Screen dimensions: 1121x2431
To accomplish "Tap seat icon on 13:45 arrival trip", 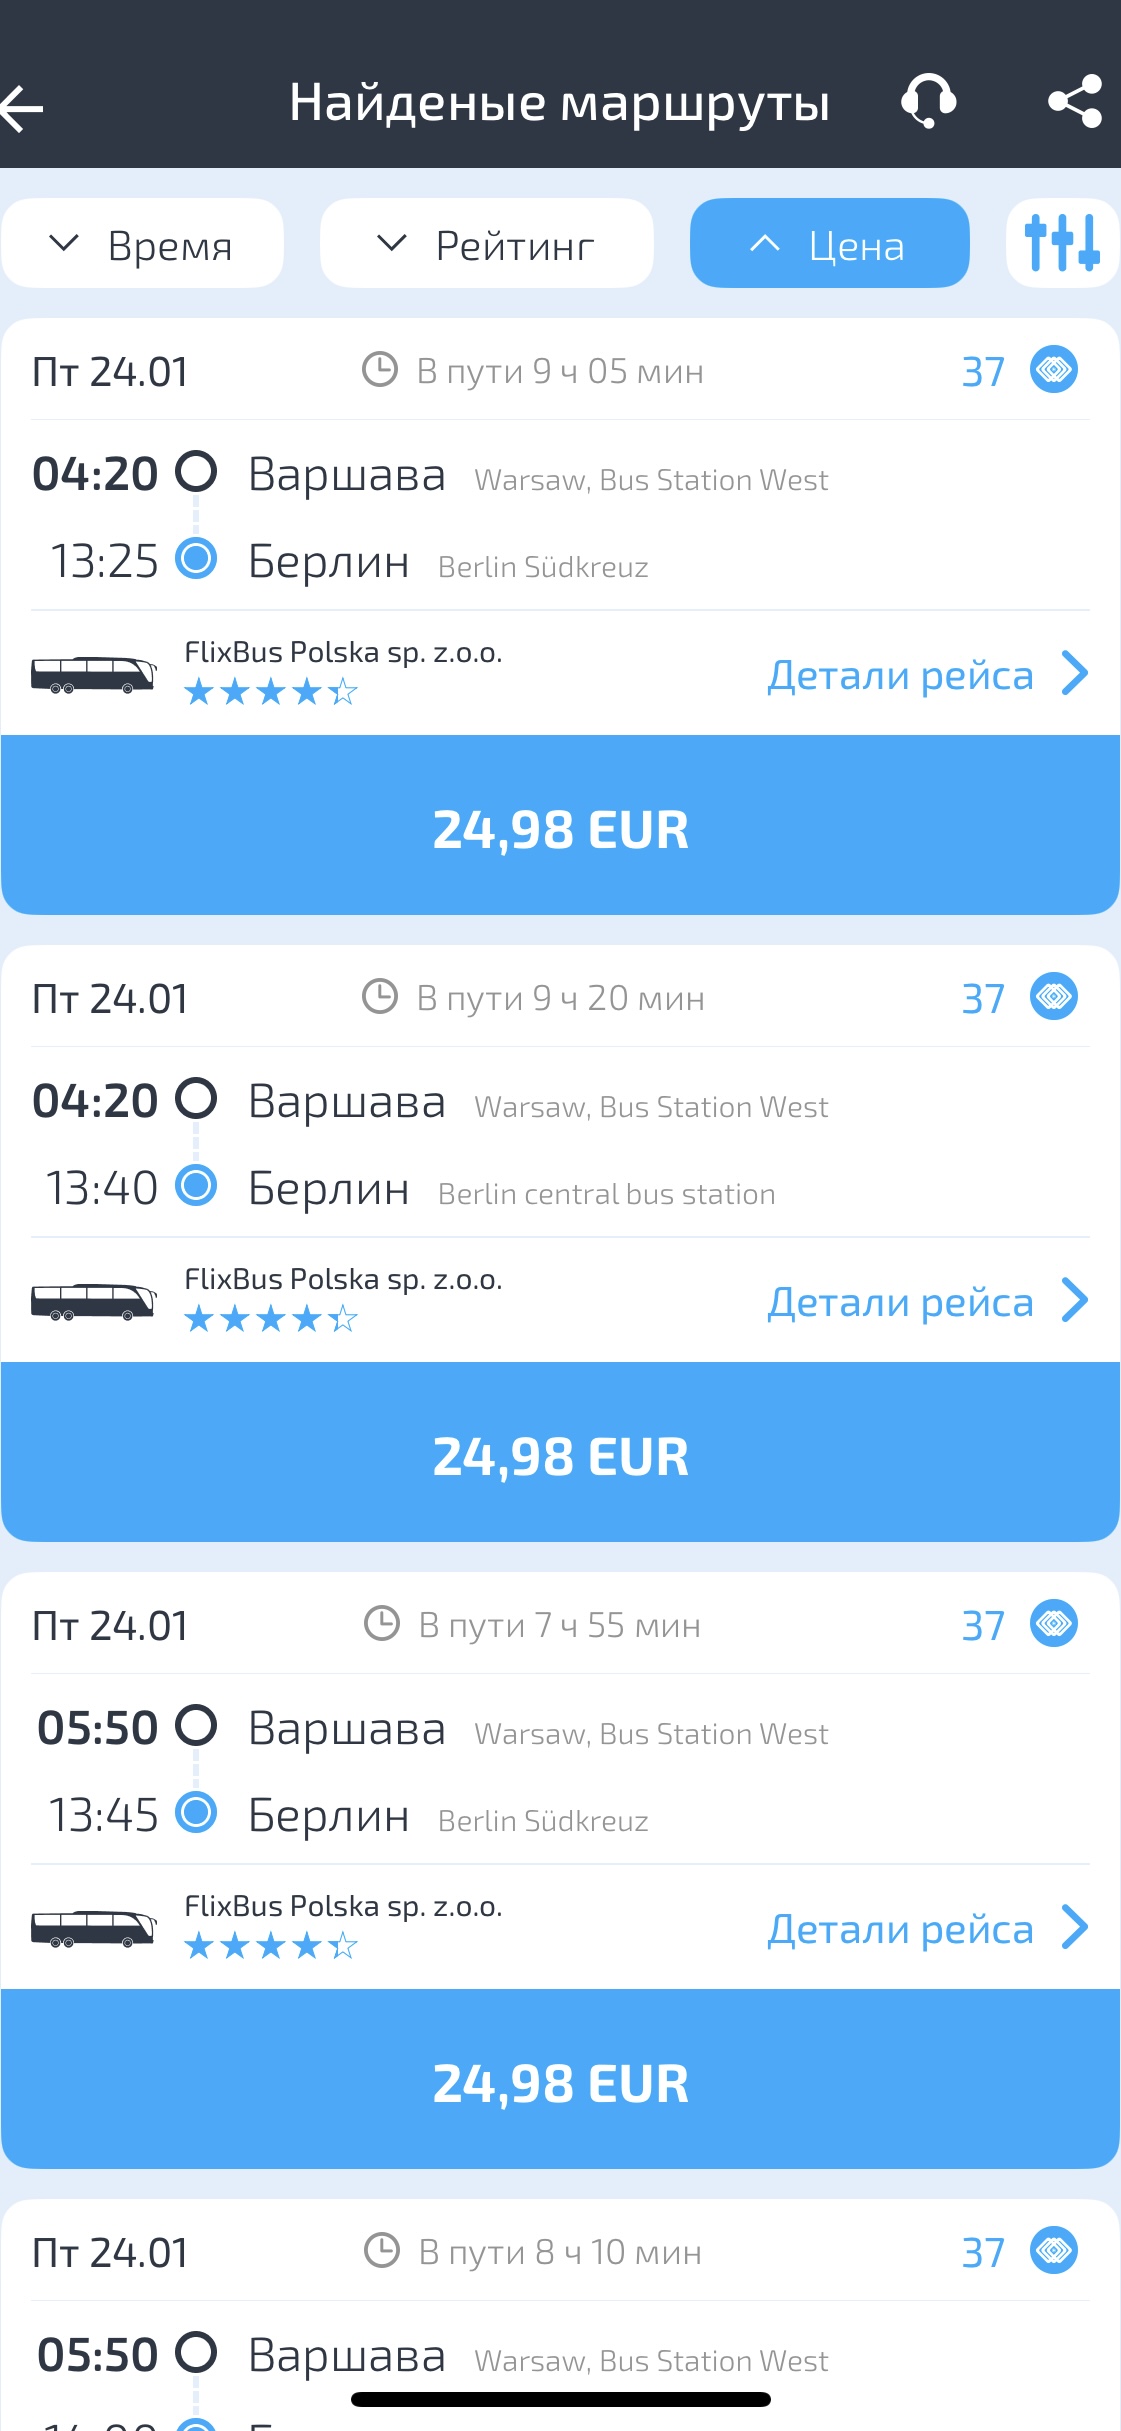I will click(x=1053, y=1624).
